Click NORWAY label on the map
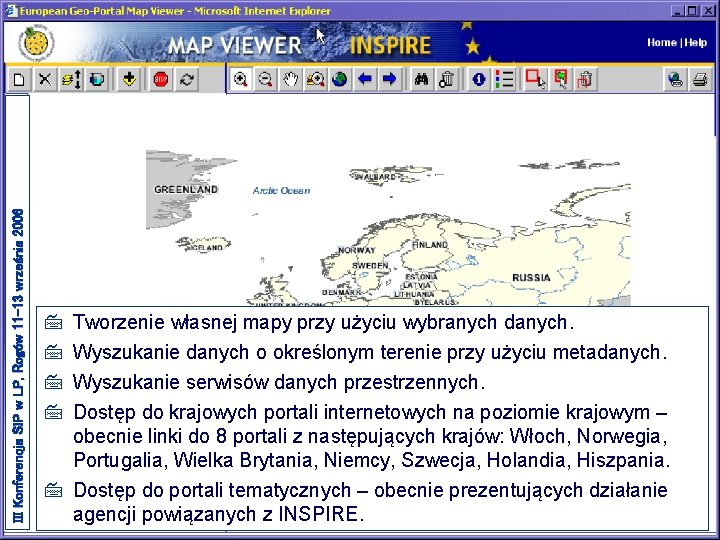The image size is (720, 540). (x=357, y=250)
